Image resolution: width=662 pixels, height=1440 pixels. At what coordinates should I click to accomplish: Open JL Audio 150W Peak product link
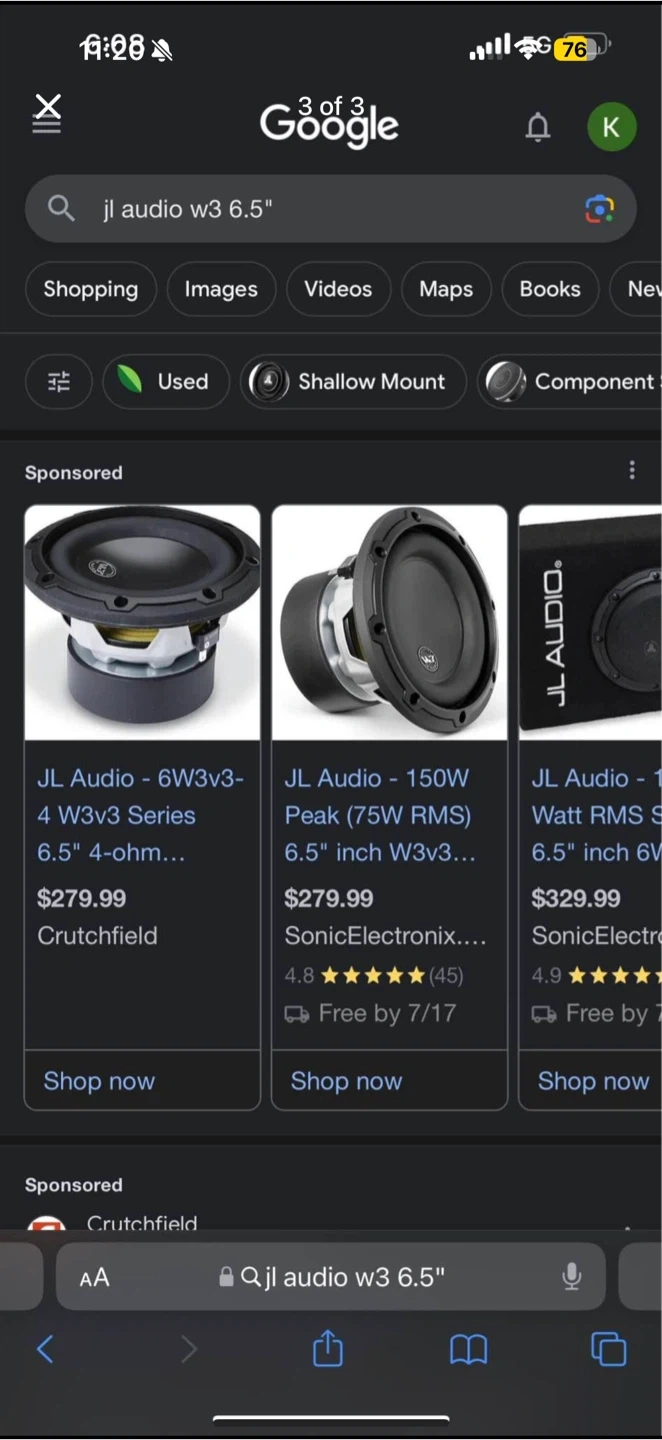click(x=379, y=815)
